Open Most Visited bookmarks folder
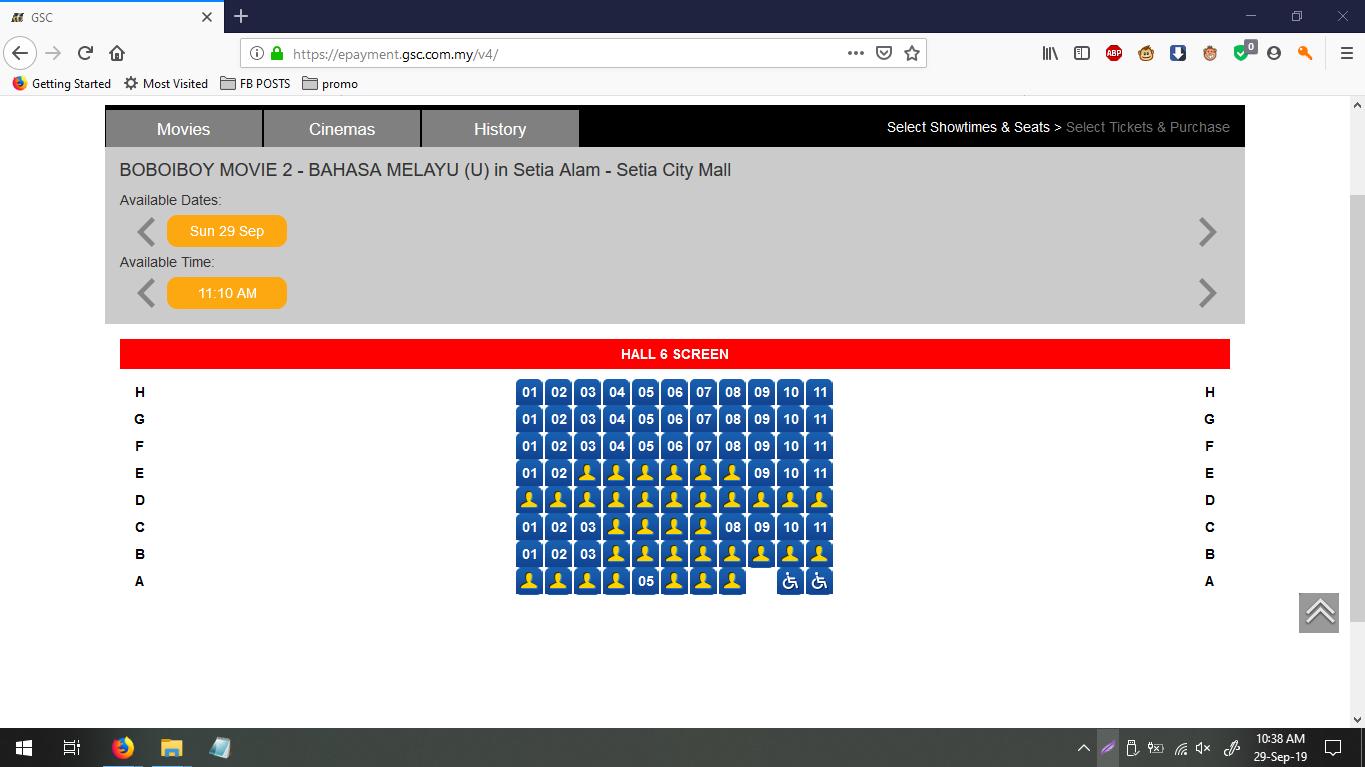Image resolution: width=1365 pixels, height=767 pixels. (x=166, y=83)
